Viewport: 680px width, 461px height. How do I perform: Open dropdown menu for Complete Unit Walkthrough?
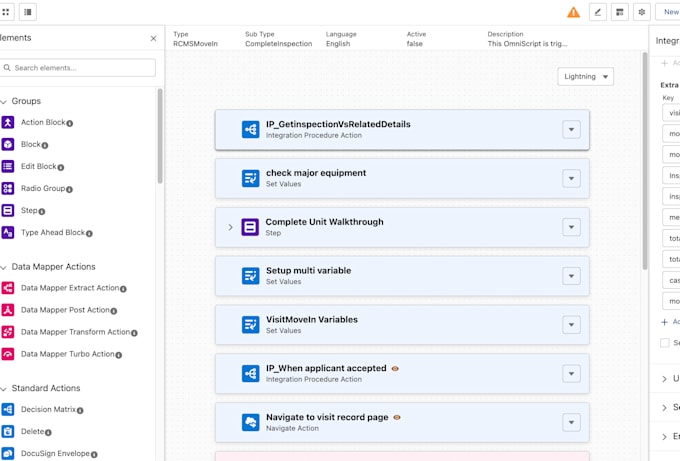[571, 227]
